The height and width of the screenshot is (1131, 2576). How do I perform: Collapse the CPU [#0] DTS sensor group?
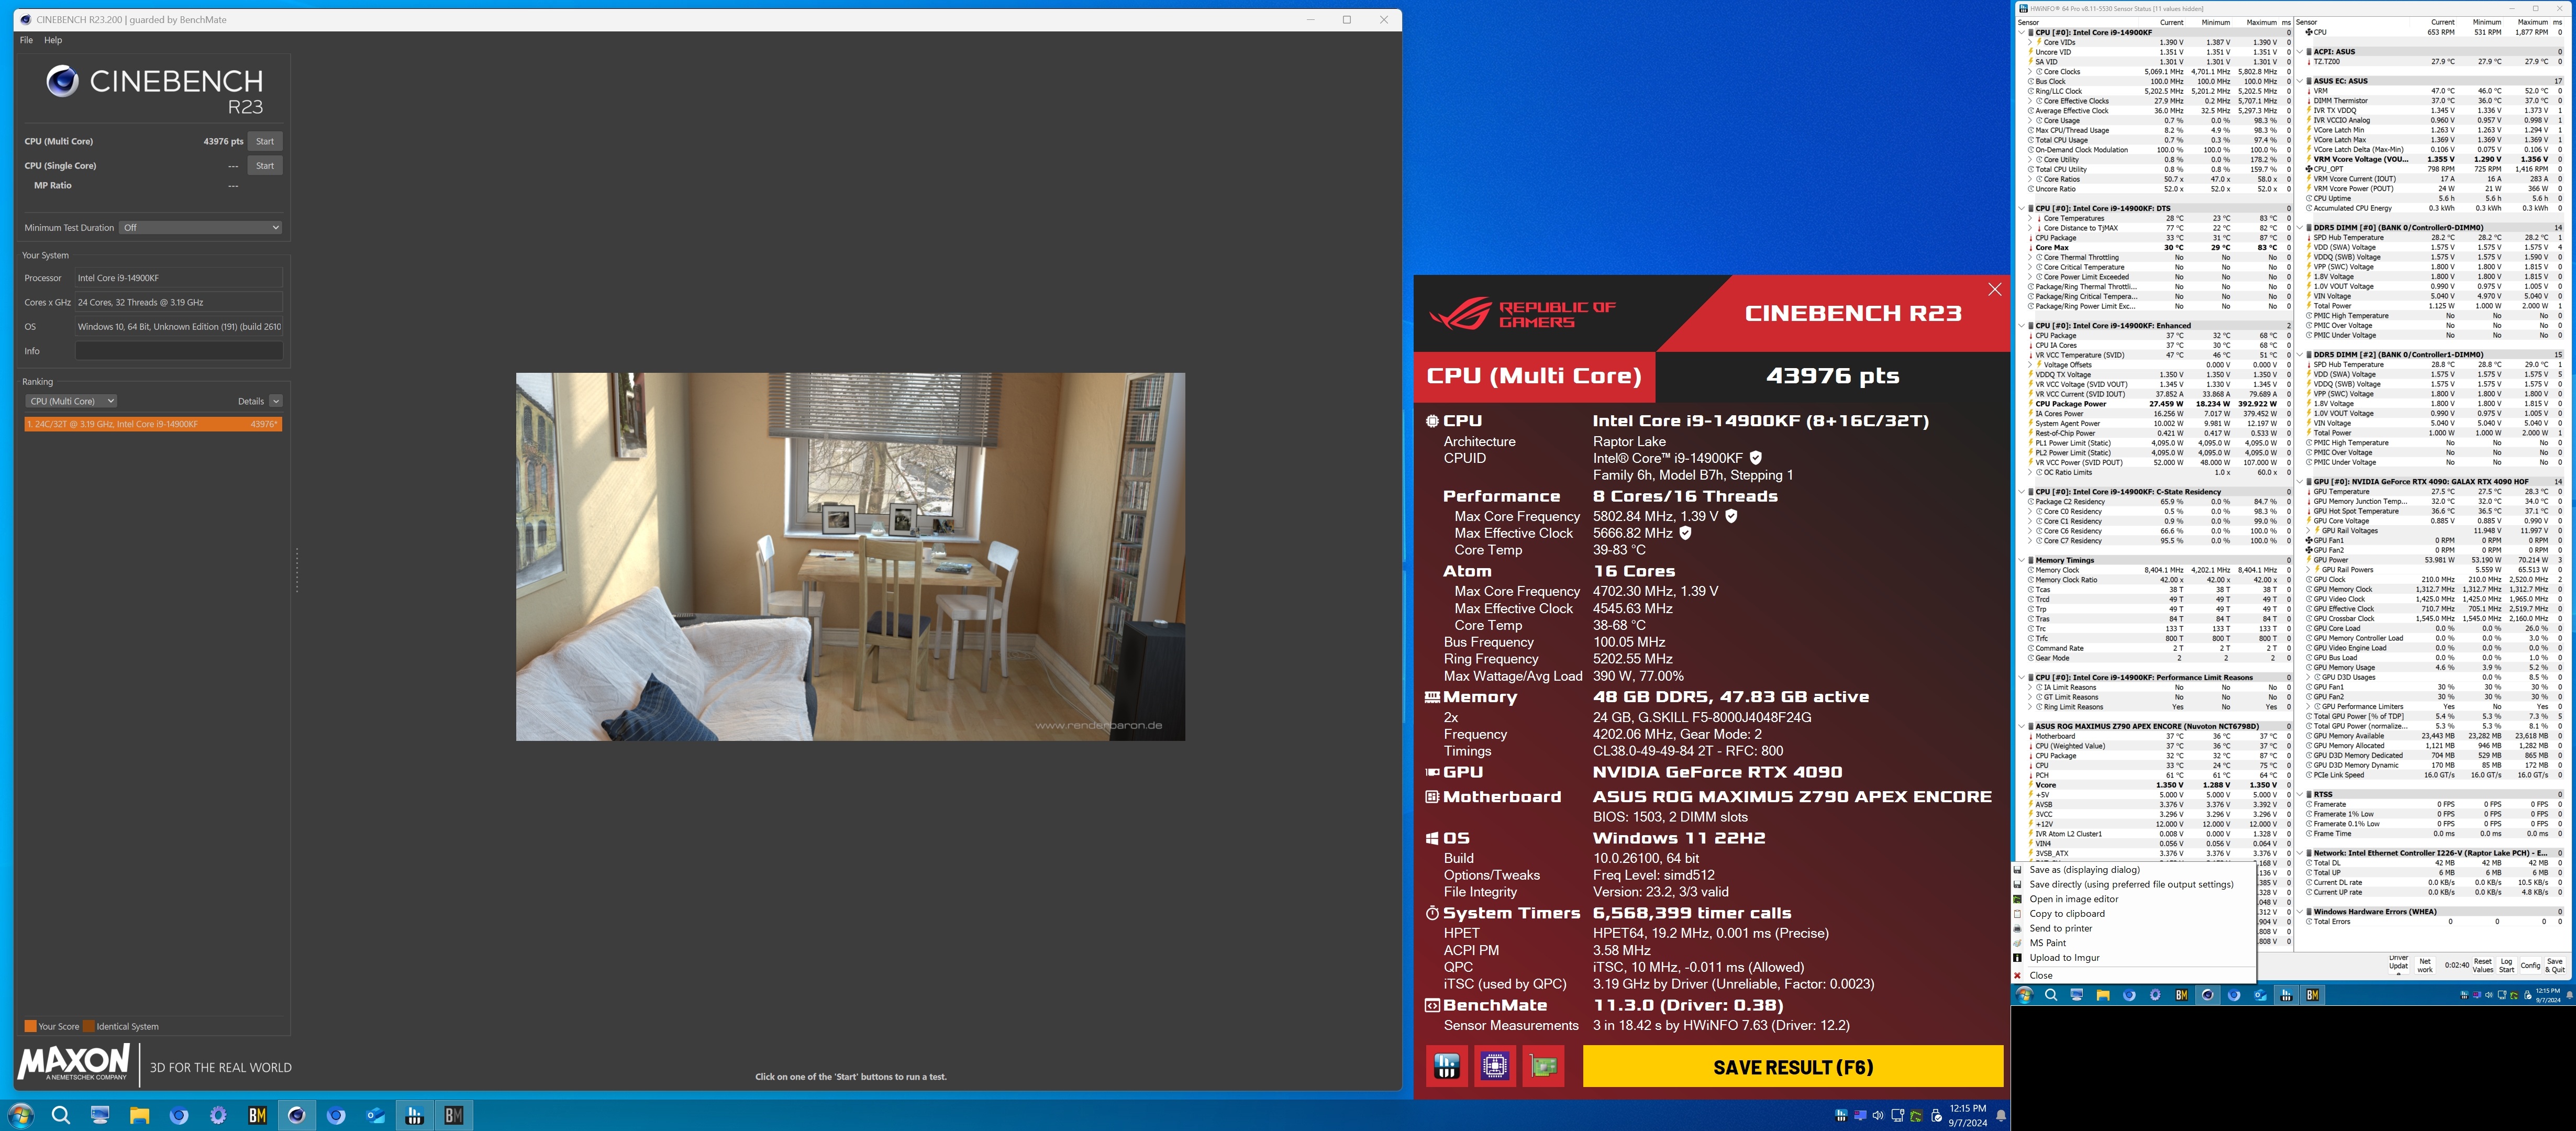[x=2021, y=208]
